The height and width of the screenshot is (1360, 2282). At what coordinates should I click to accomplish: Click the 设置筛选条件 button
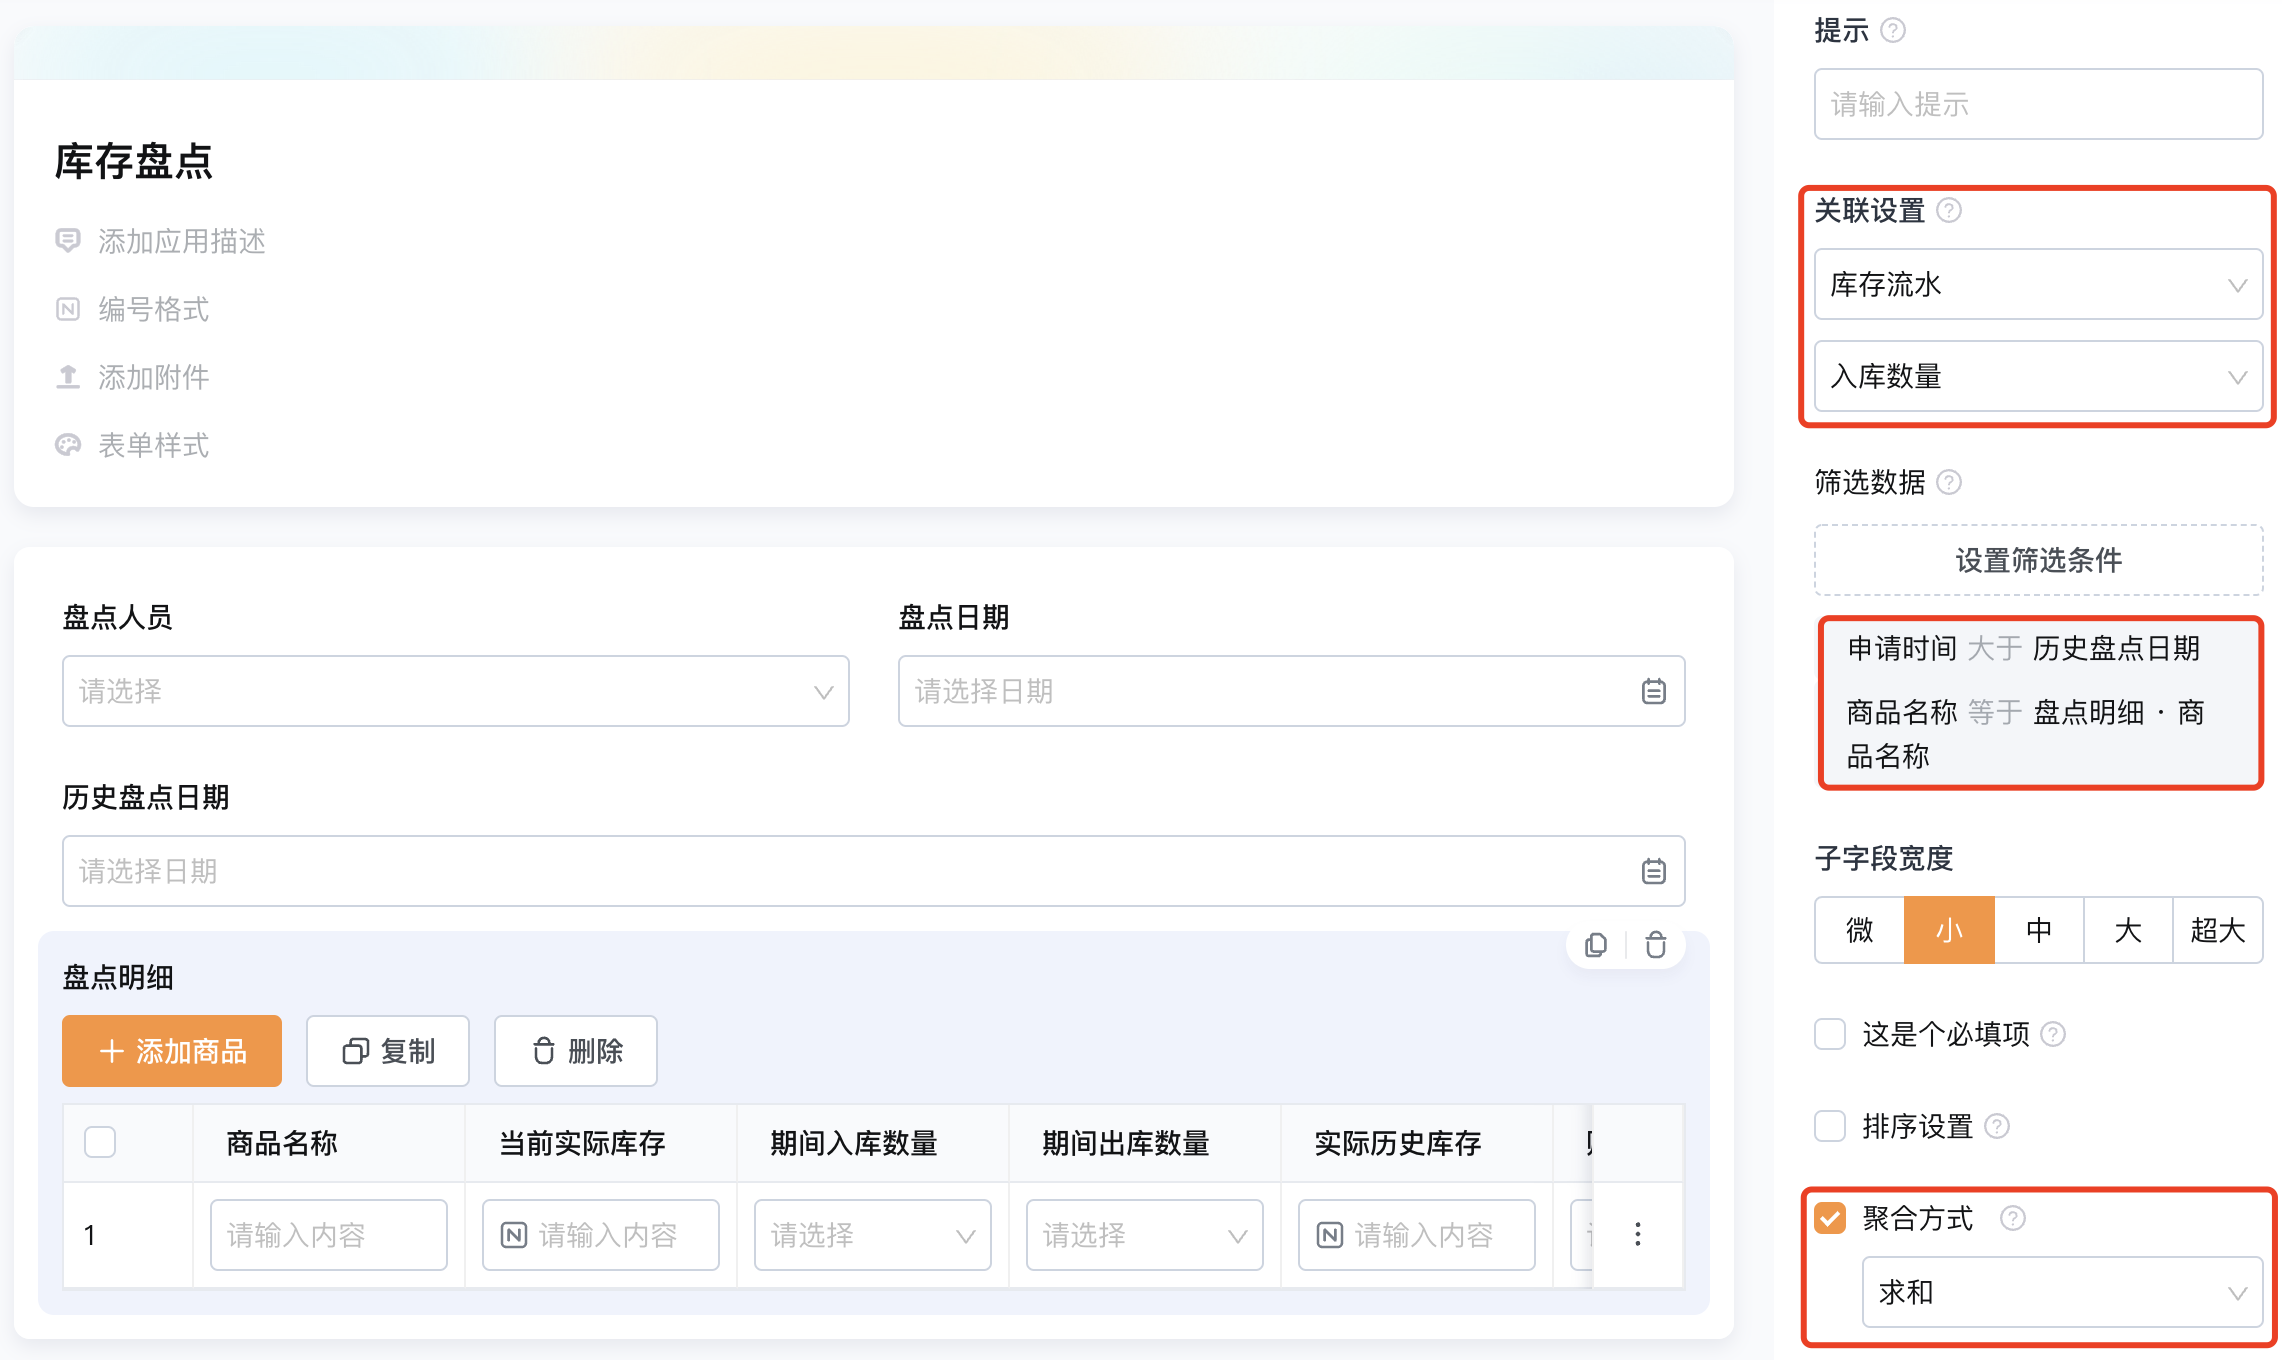[2038, 560]
